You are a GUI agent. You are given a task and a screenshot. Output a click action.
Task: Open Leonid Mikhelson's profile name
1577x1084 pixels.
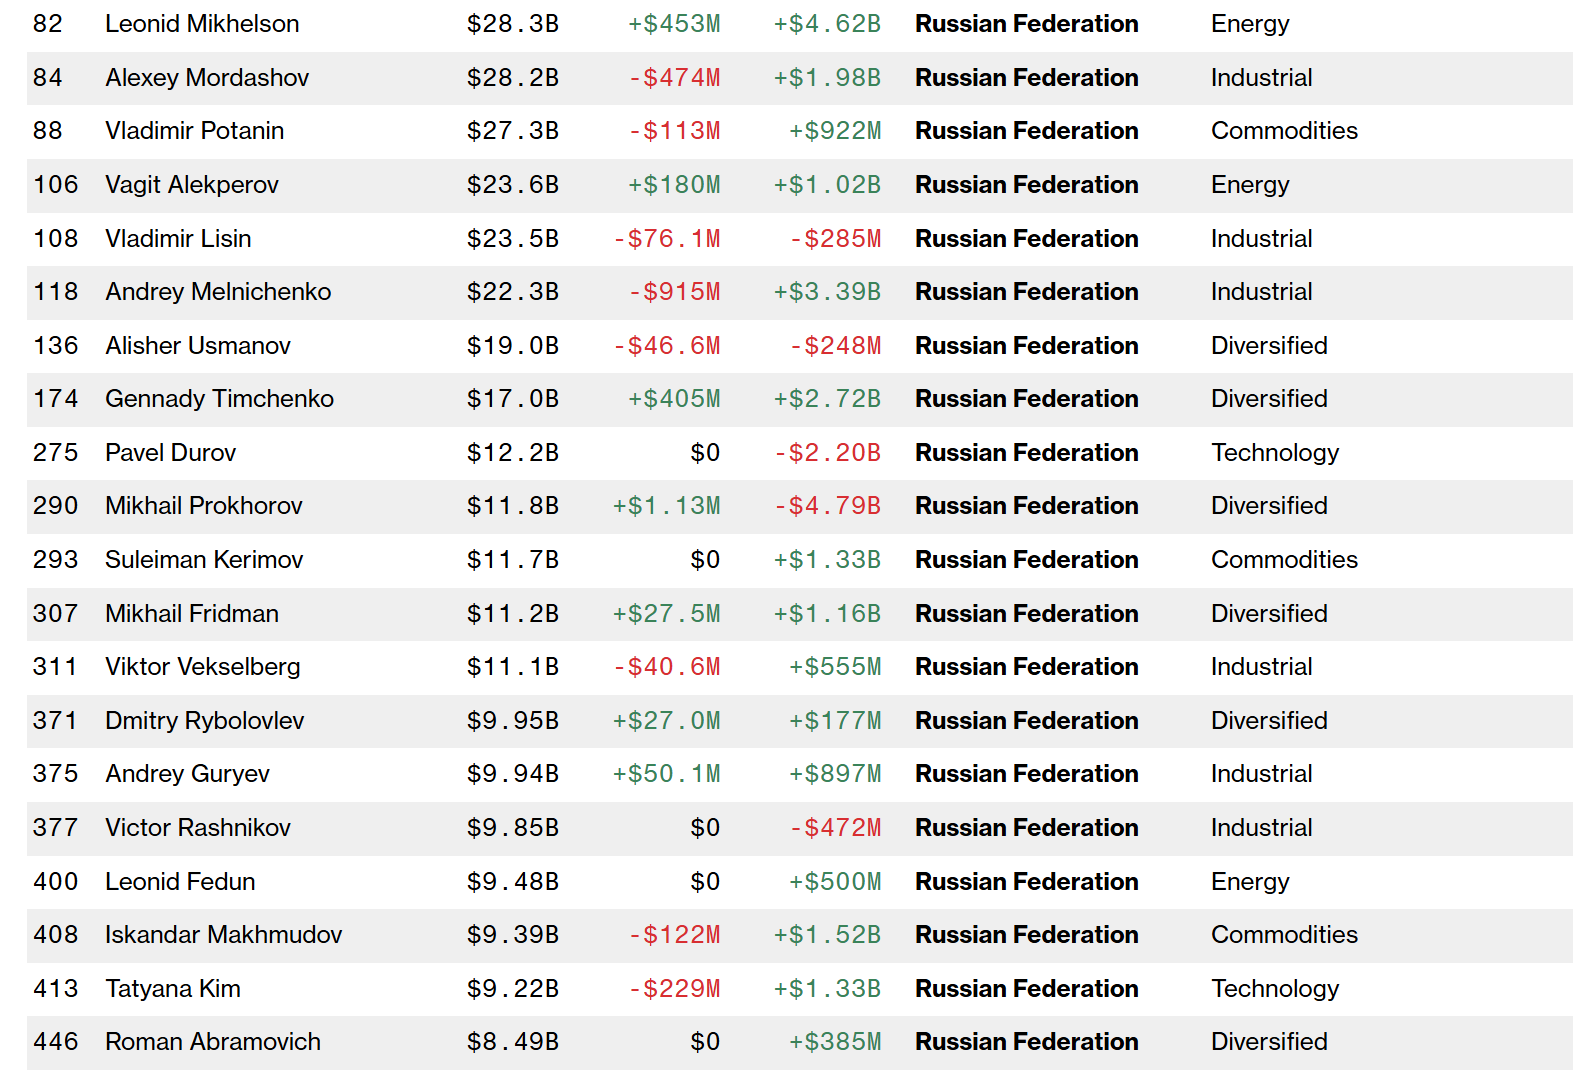(202, 24)
